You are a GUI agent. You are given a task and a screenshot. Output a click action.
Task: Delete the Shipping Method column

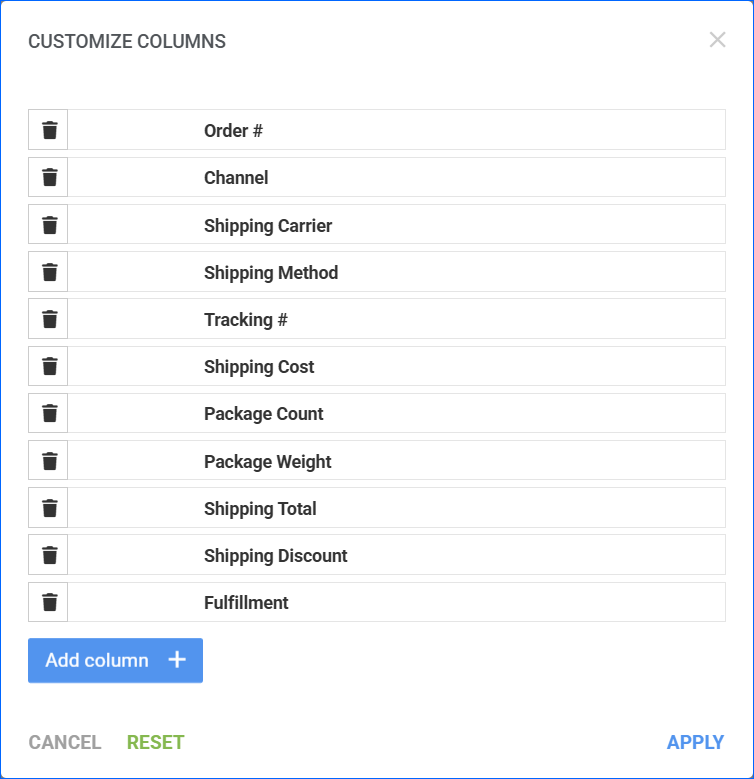point(49,272)
